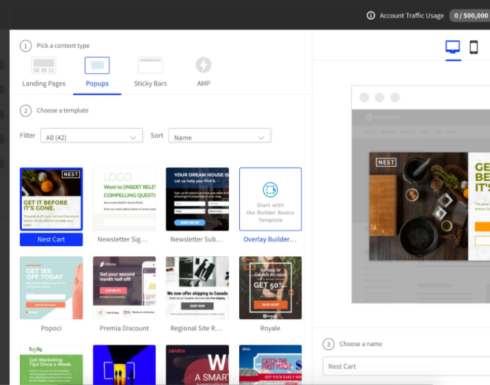Screen dimensions: 490x385
Task: Open the Sort by Name dropdown
Action: click(220, 136)
